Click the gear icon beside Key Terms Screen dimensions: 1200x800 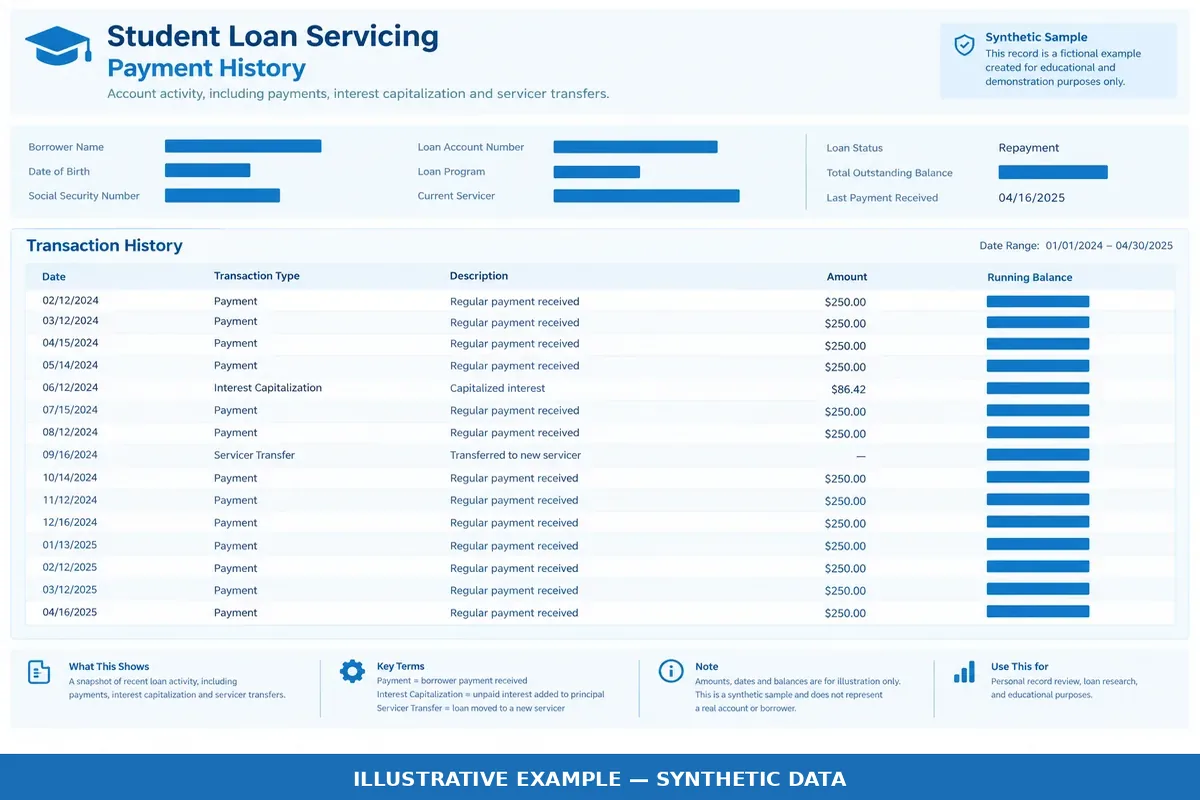click(352, 671)
